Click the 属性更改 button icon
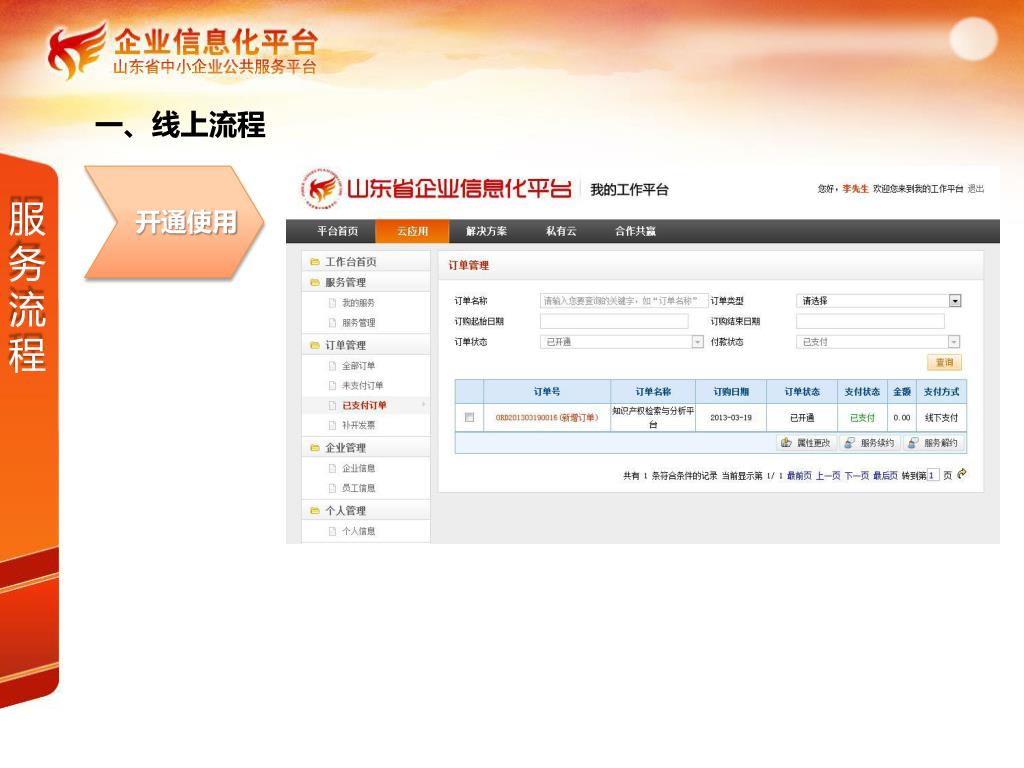The width and height of the screenshot is (1024, 768). click(x=786, y=443)
